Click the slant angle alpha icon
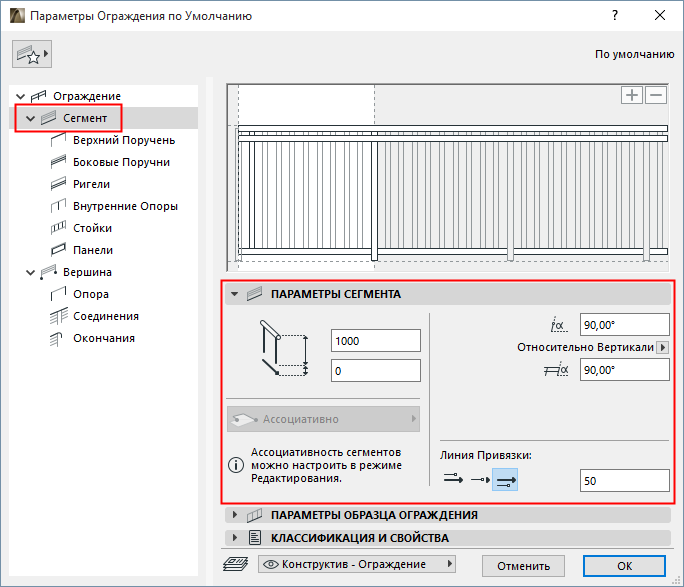 click(559, 325)
